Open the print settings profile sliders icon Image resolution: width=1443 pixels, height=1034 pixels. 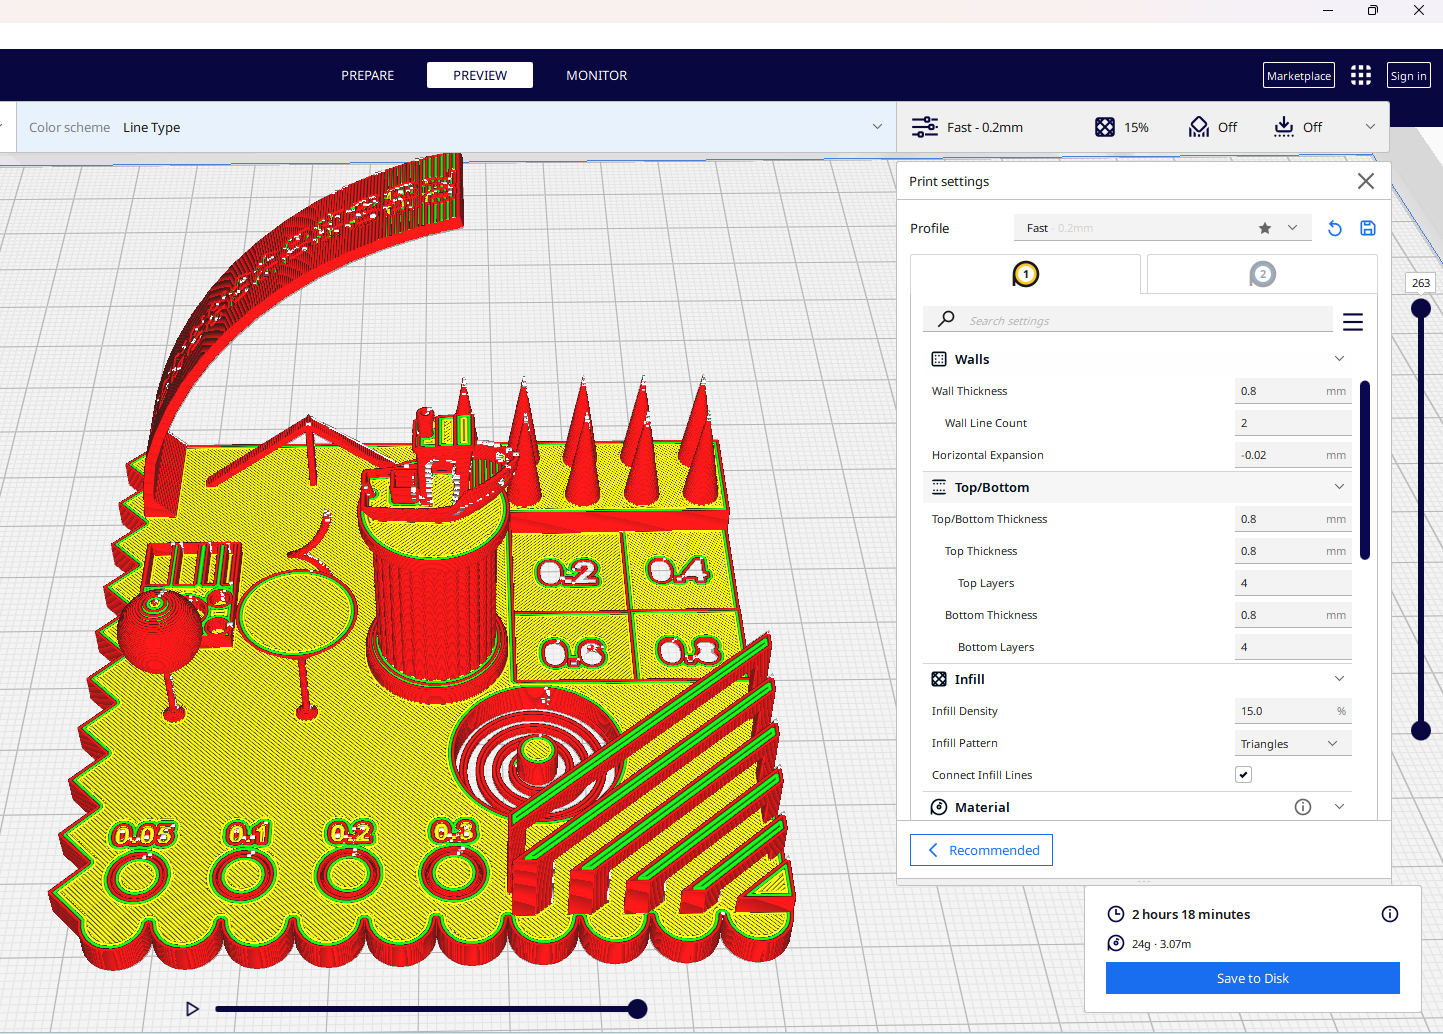pos(924,127)
